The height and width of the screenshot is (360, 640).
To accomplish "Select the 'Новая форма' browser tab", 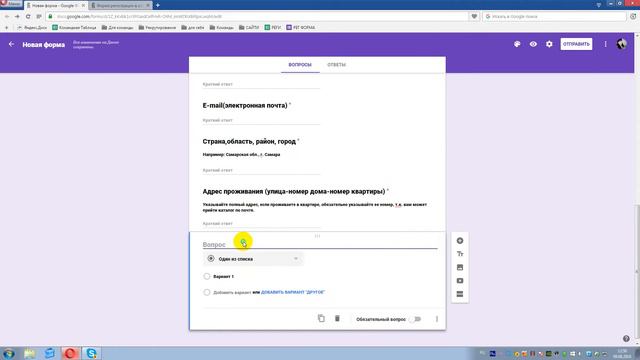I will pyautogui.click(x=56, y=5).
